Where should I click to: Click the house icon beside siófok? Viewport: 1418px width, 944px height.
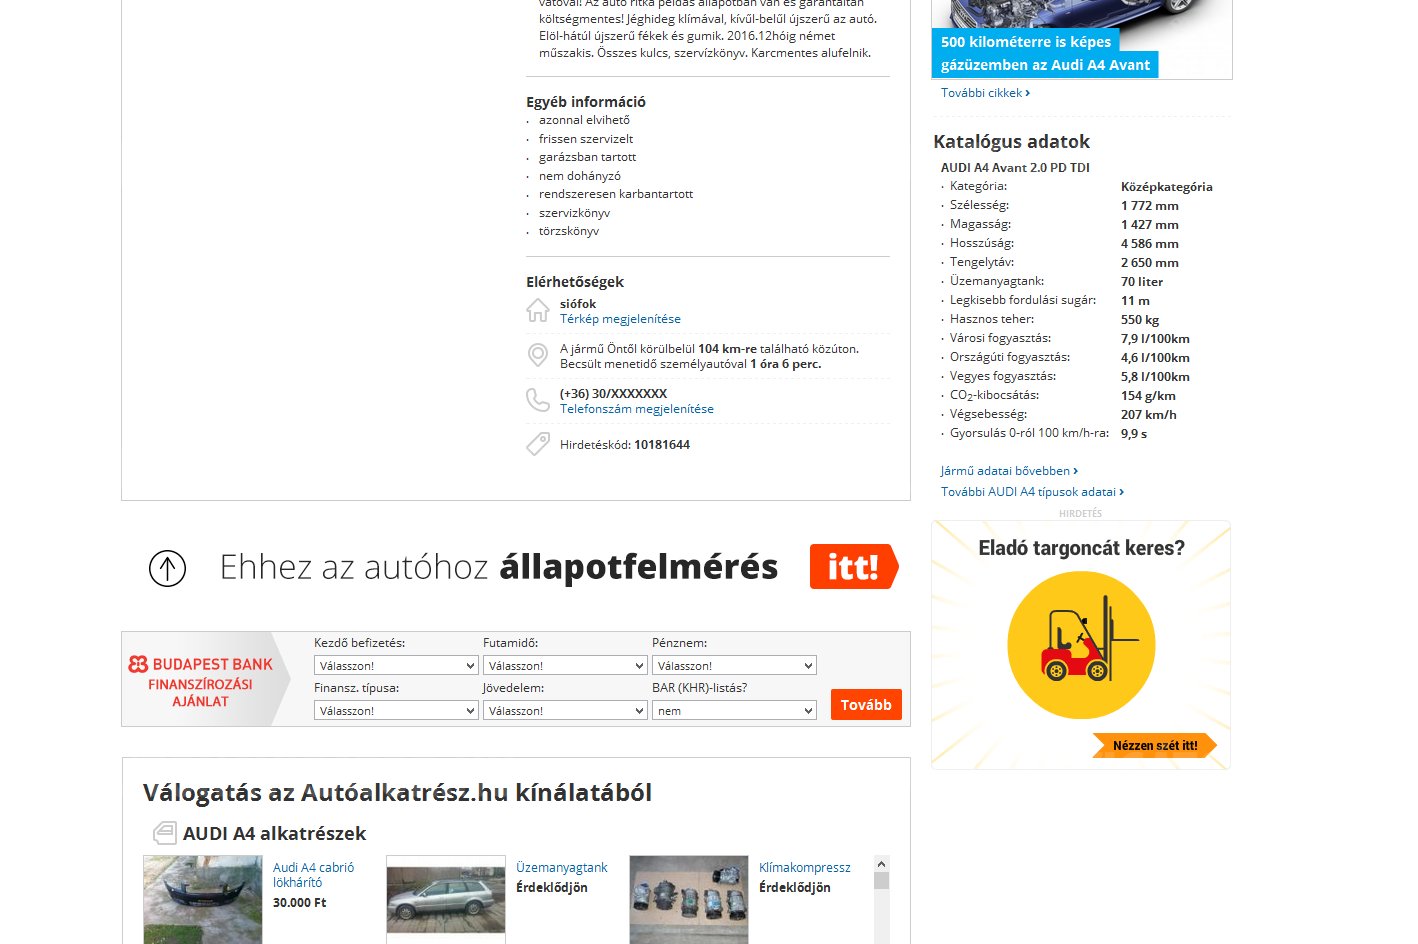coord(538,311)
